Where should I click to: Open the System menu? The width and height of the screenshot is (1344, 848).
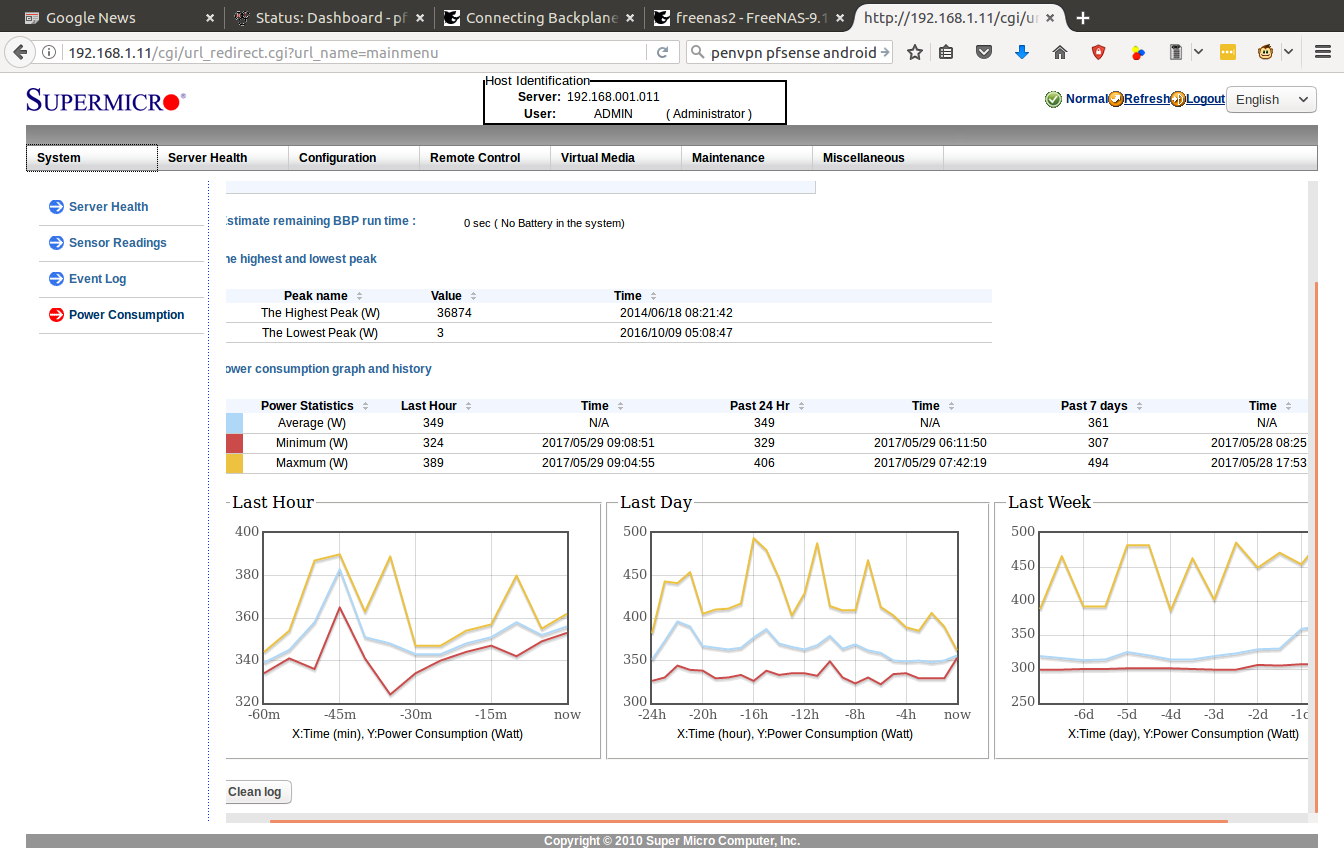point(92,158)
